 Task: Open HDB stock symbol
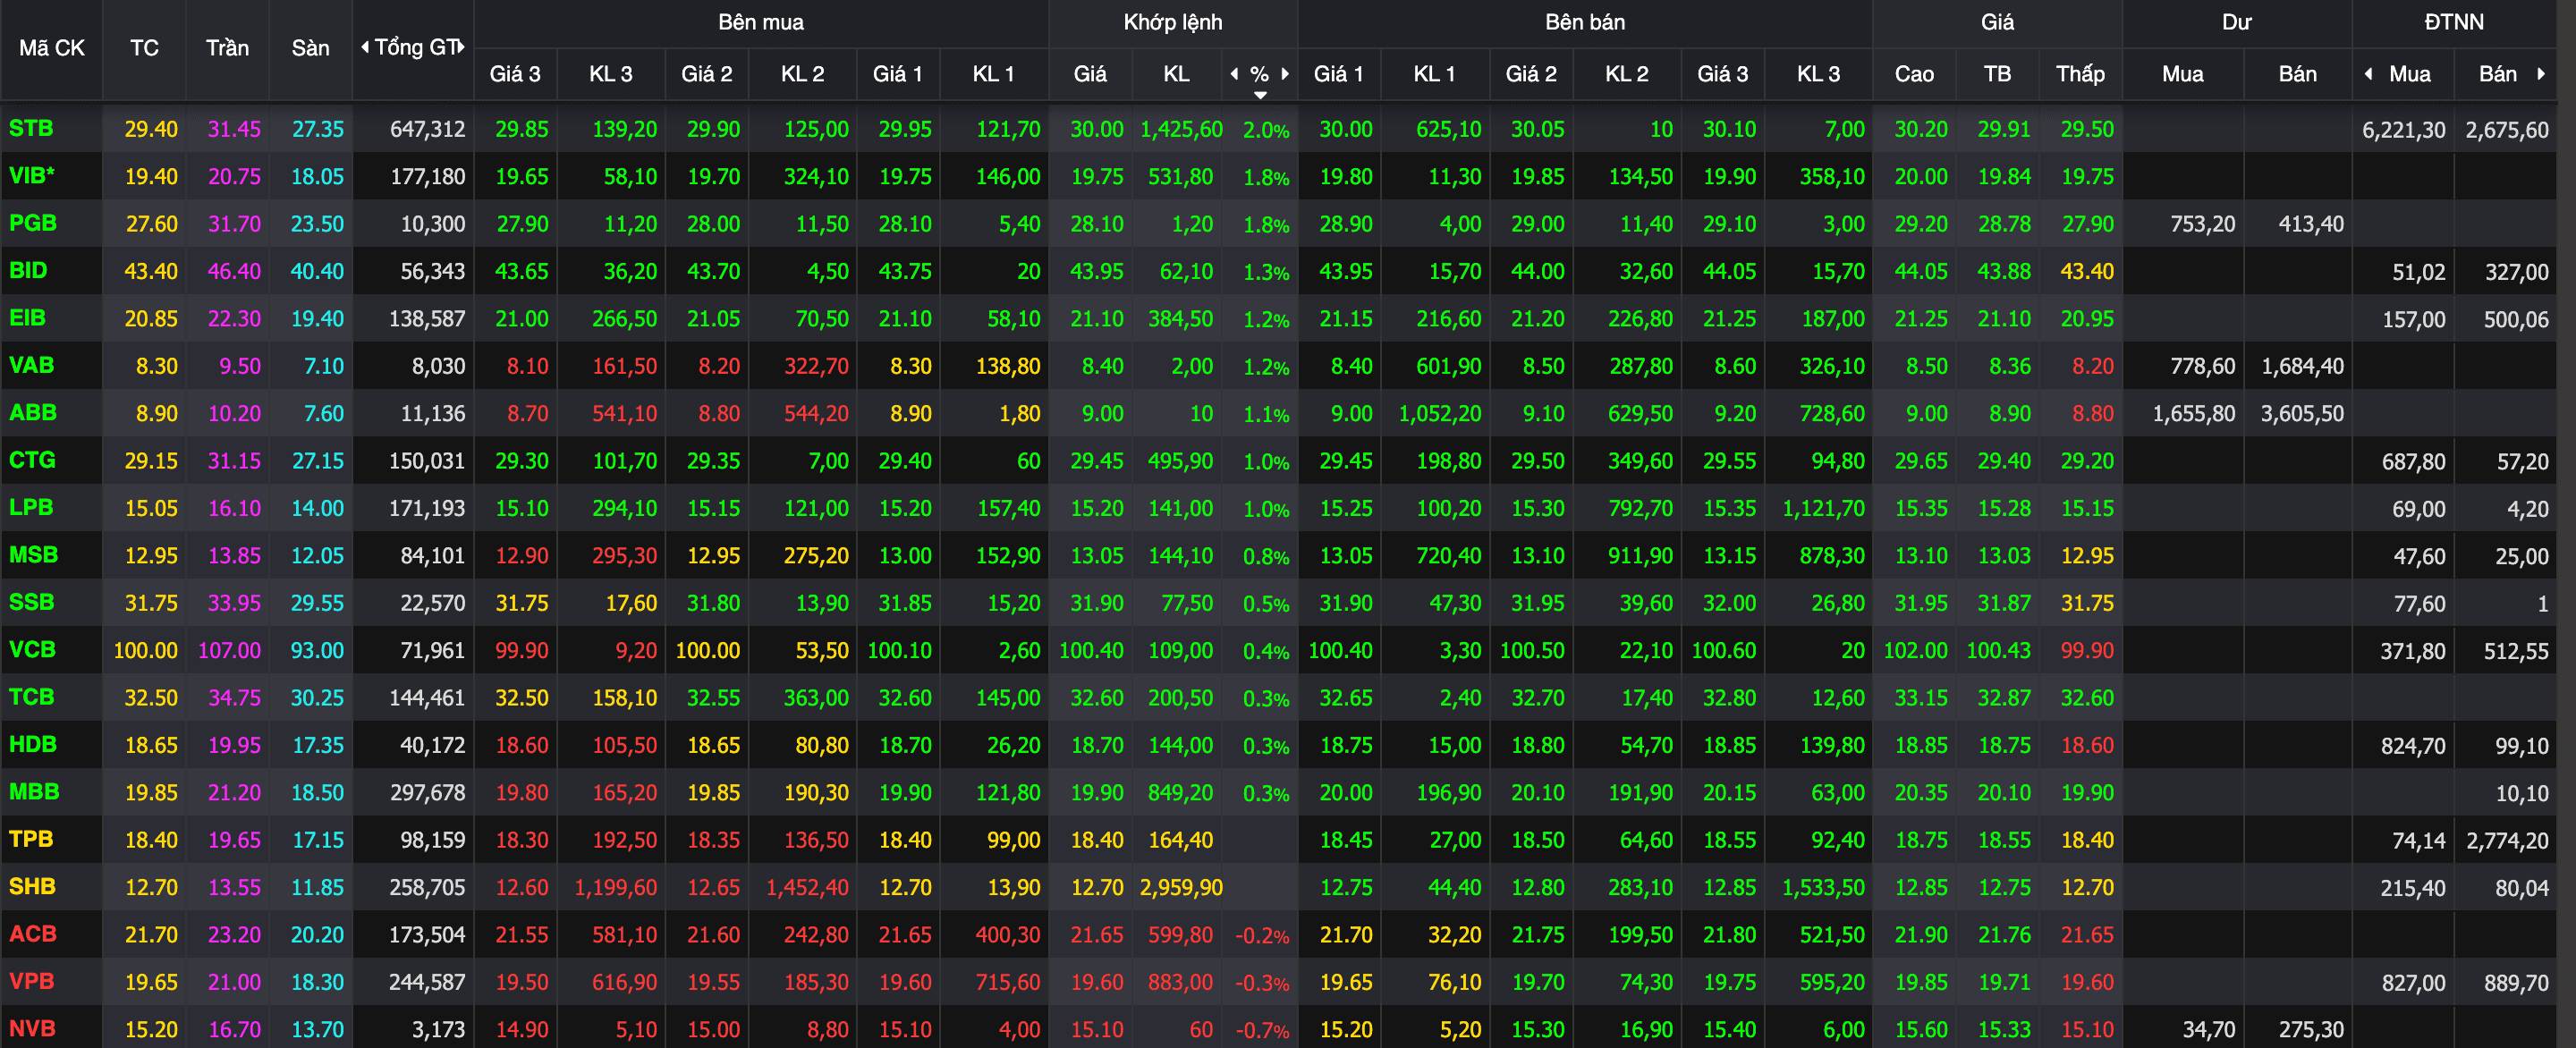[33, 744]
